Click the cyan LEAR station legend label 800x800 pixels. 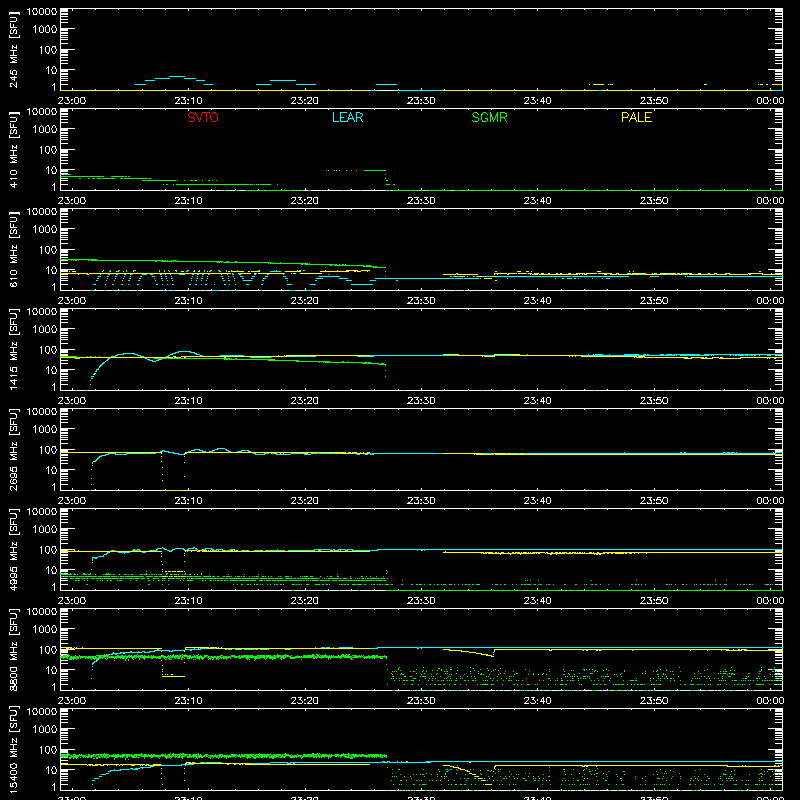pos(347,117)
